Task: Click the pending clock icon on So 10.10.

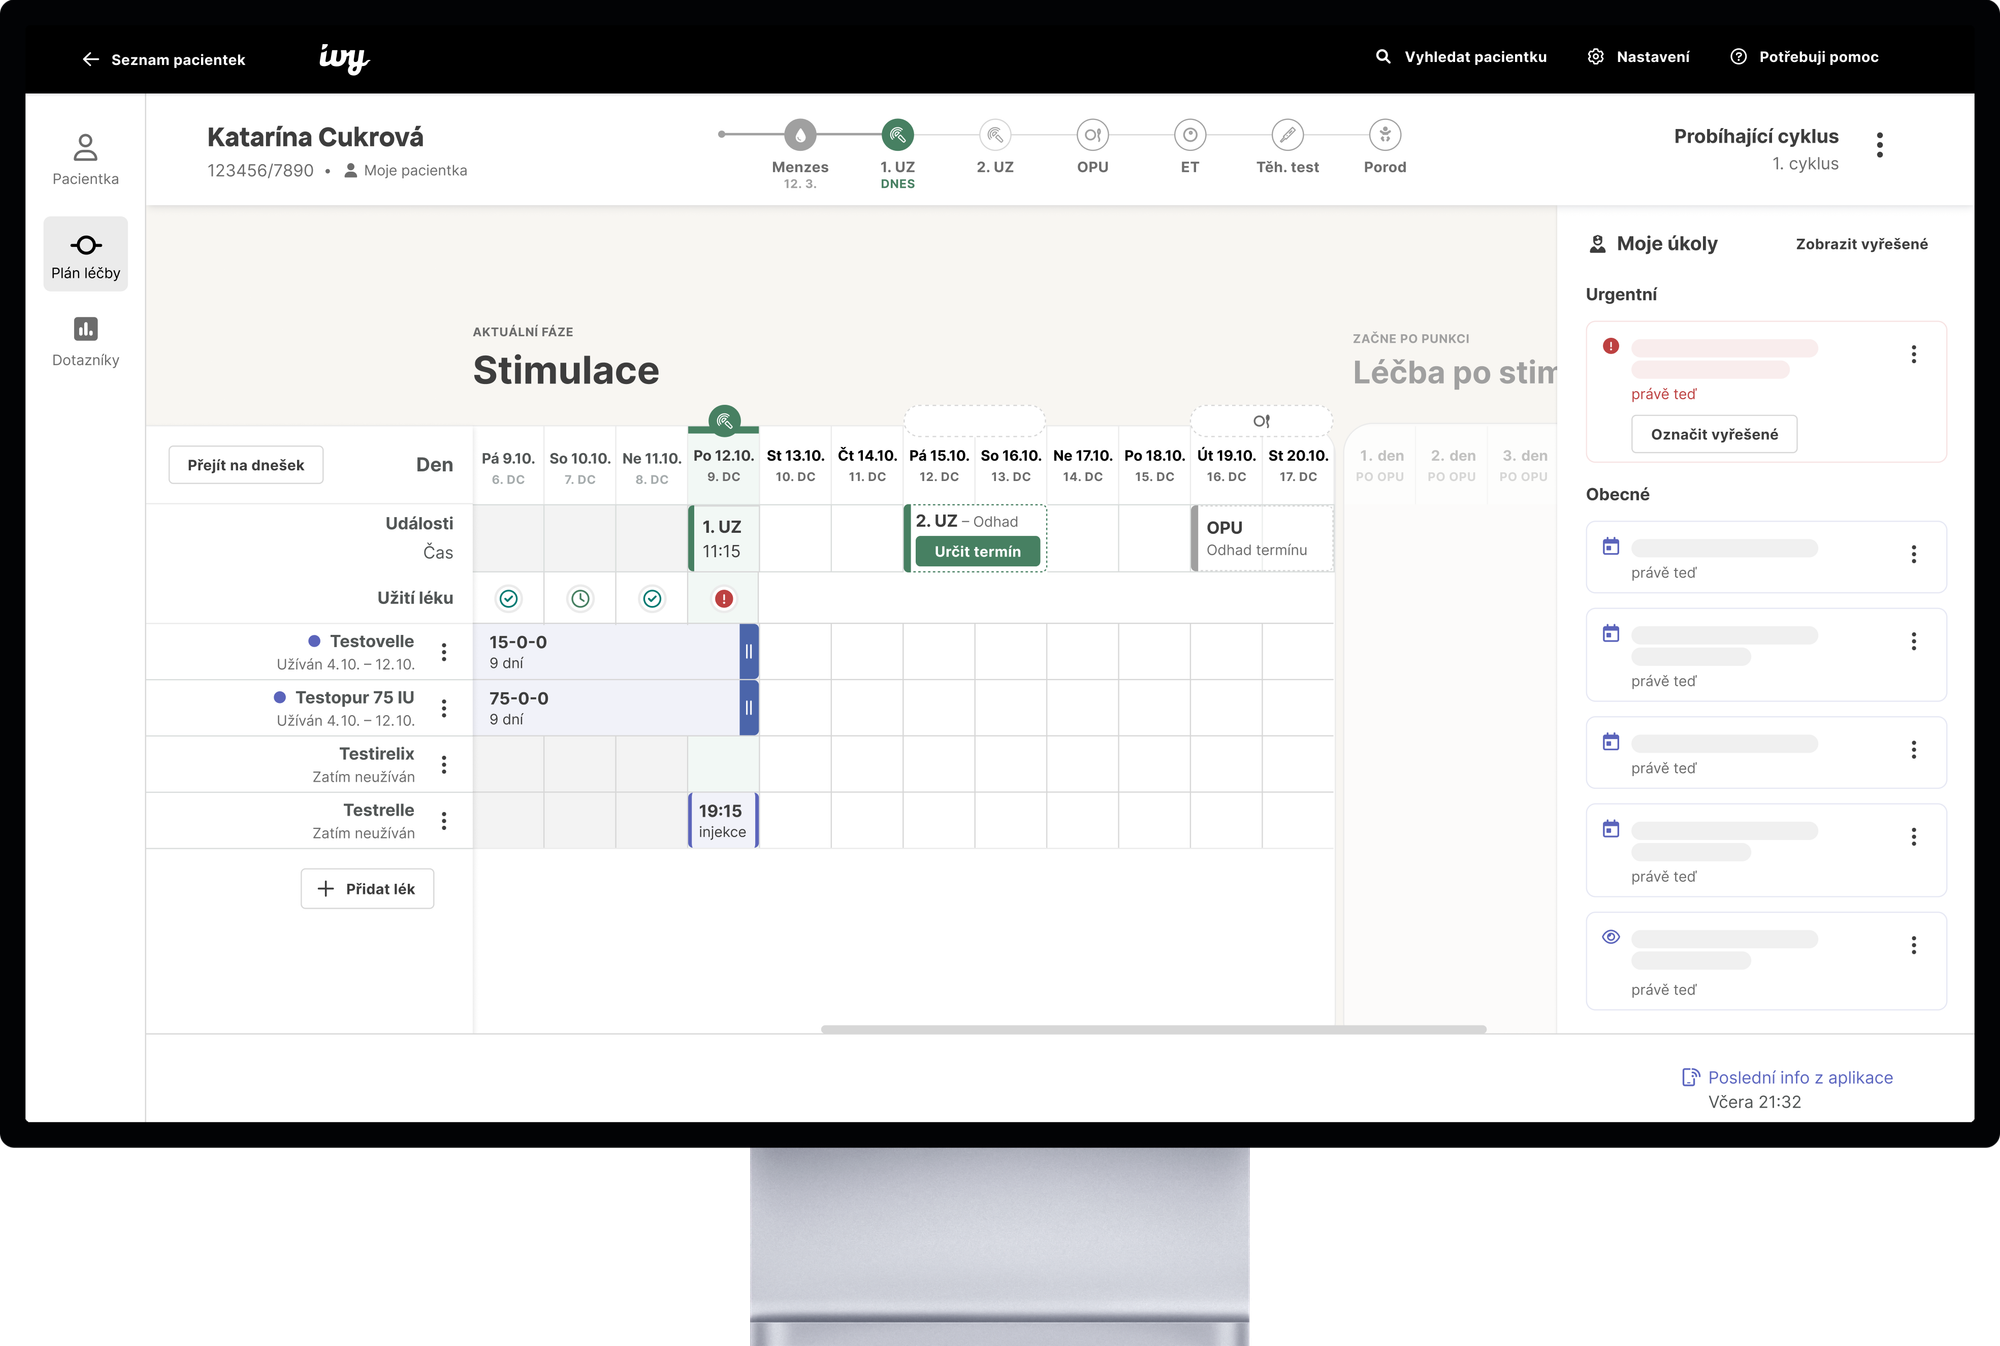Action: pyautogui.click(x=580, y=599)
